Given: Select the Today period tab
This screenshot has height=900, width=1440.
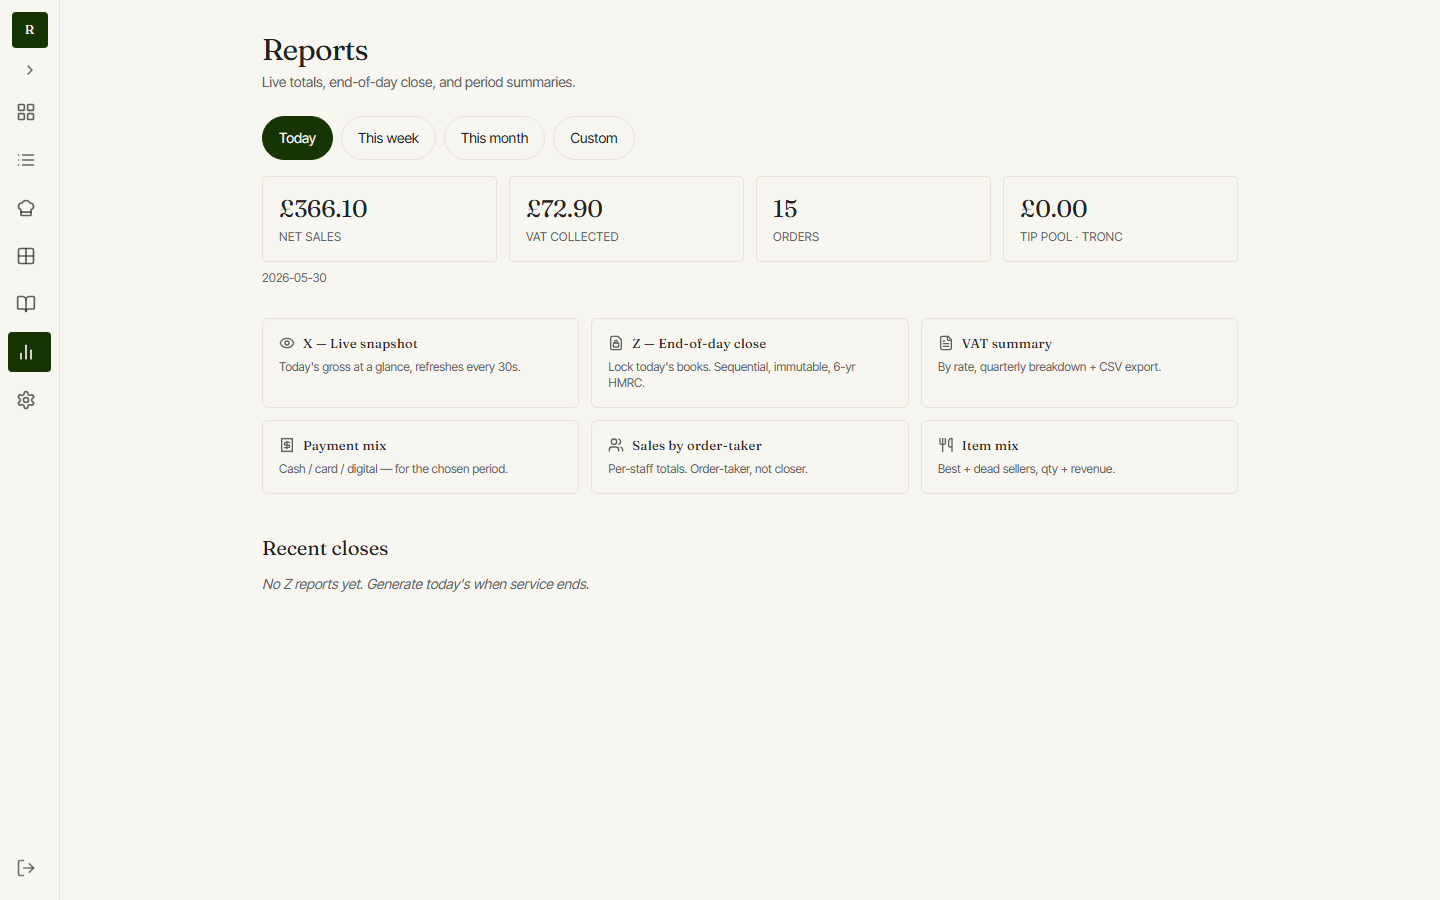Looking at the screenshot, I should [297, 138].
